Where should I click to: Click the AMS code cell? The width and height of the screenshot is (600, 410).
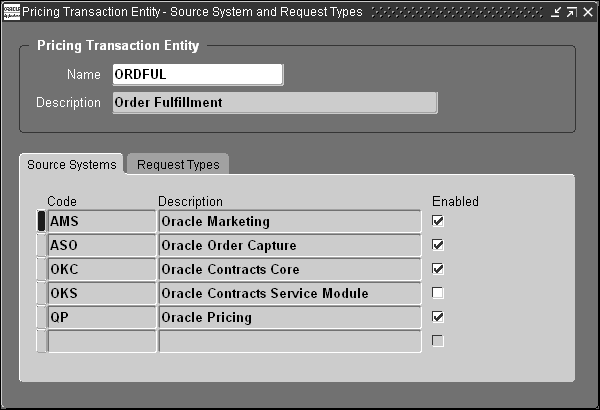[x=102, y=221]
